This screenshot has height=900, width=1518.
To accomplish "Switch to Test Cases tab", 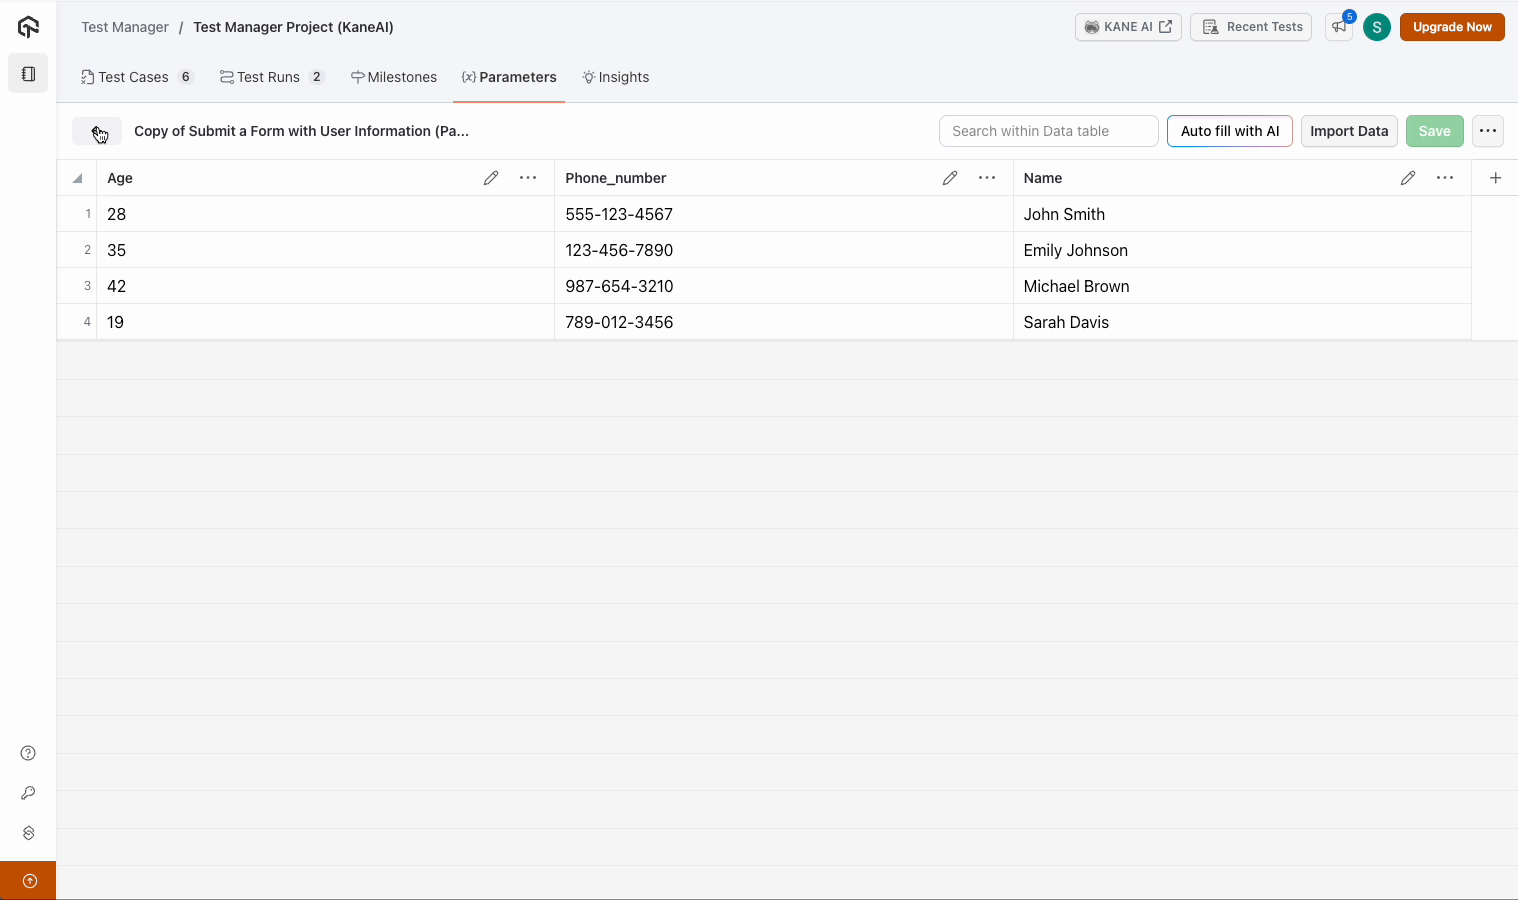I will [133, 77].
